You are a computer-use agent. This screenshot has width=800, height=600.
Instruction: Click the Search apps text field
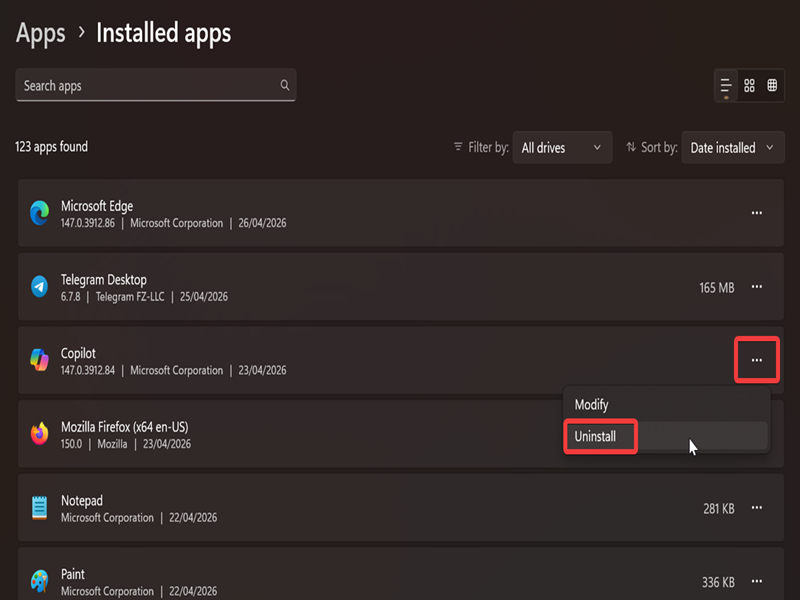(145, 86)
